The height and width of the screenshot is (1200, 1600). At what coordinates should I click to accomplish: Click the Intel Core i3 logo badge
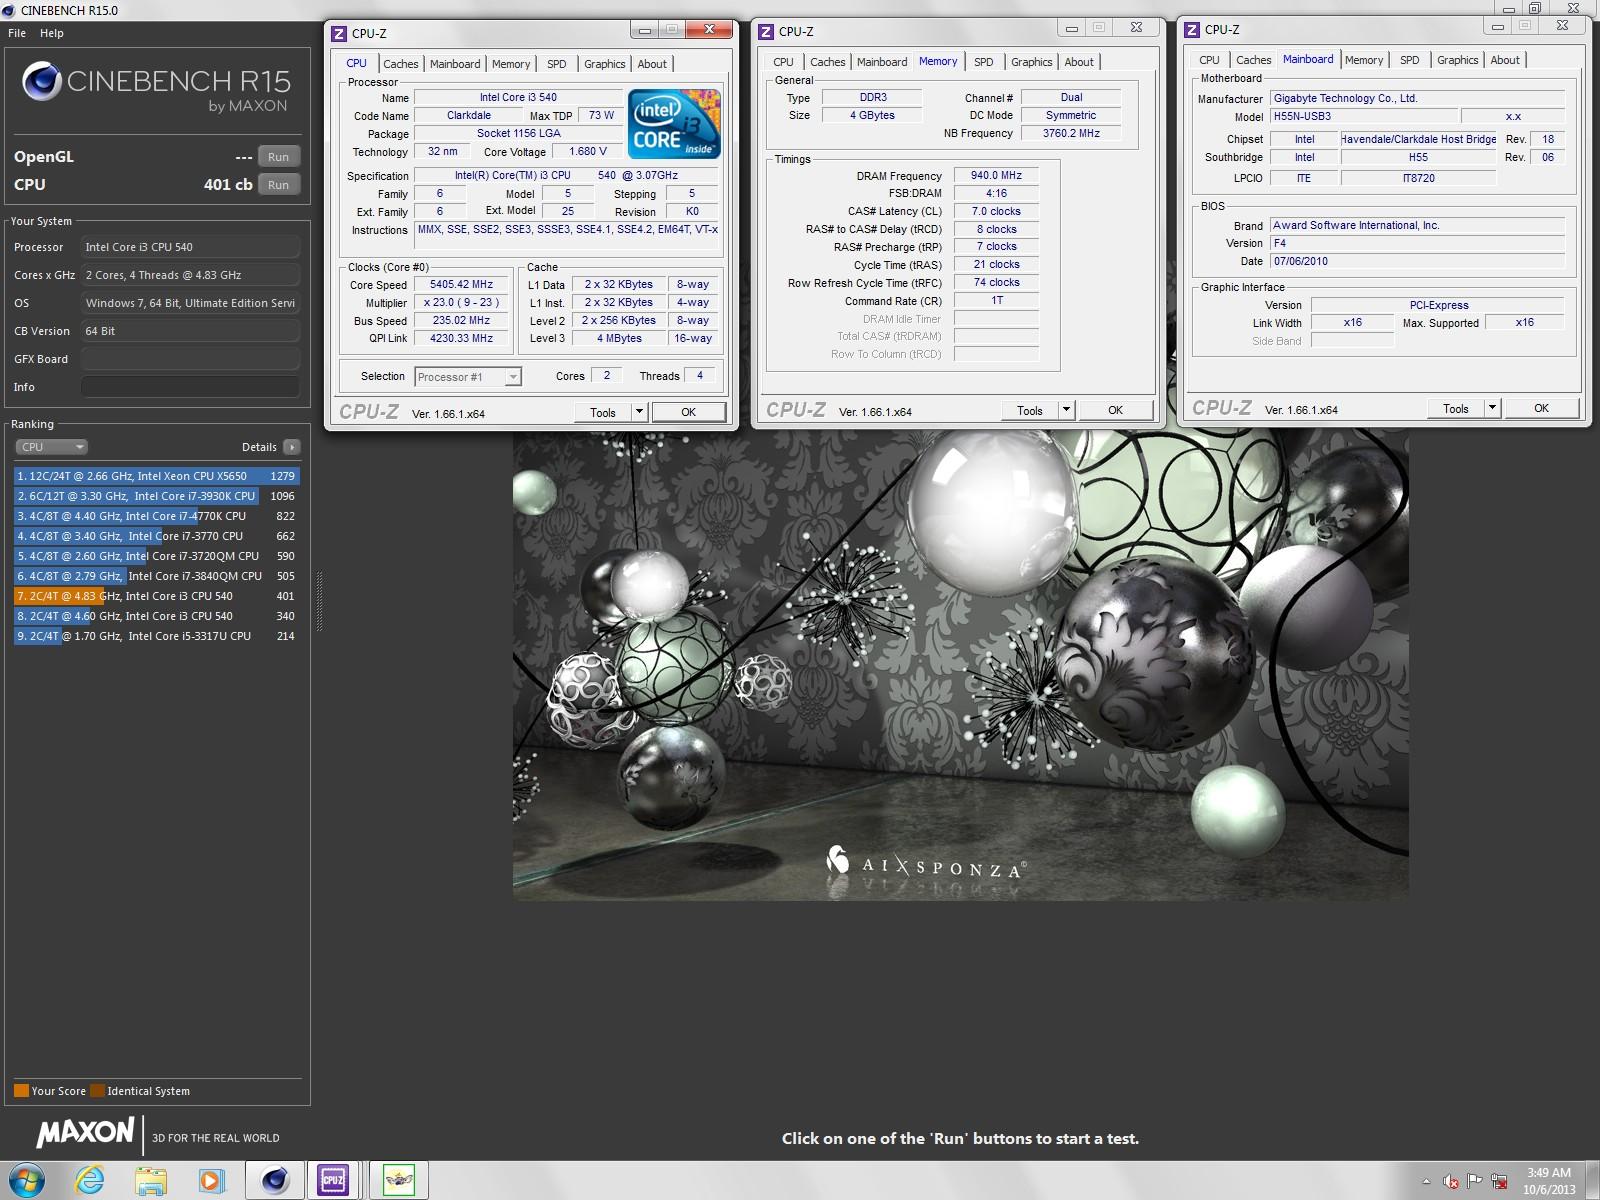(x=674, y=123)
